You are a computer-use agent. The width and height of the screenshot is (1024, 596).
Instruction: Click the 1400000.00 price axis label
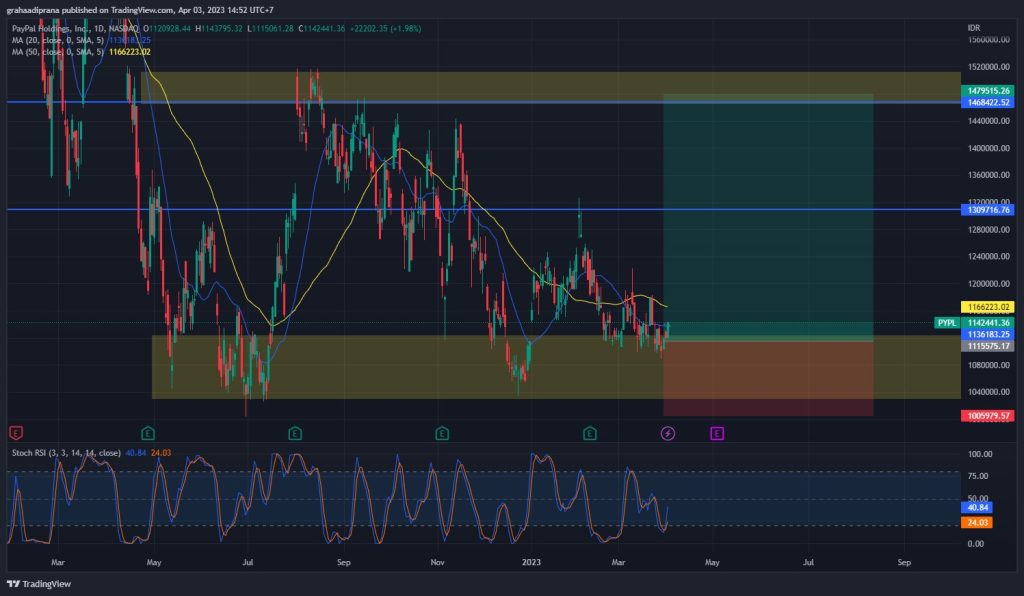coord(989,148)
